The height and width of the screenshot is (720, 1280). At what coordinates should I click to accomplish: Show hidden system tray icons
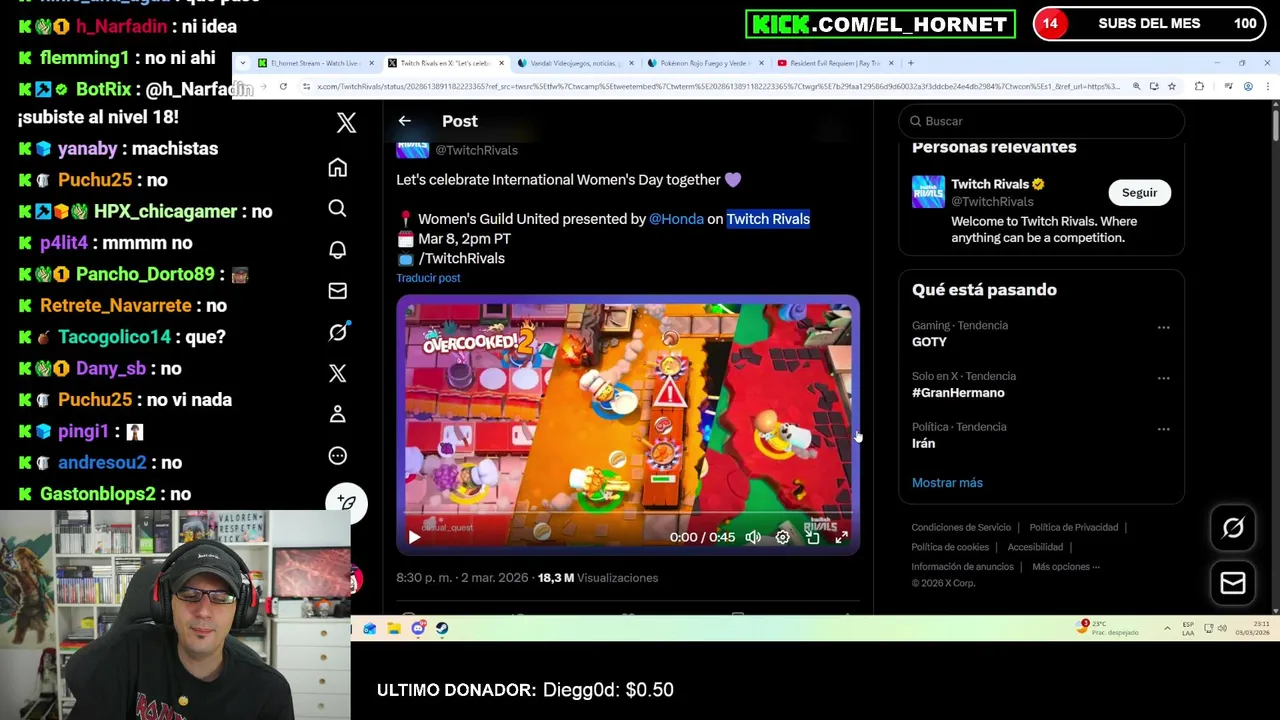click(1167, 629)
